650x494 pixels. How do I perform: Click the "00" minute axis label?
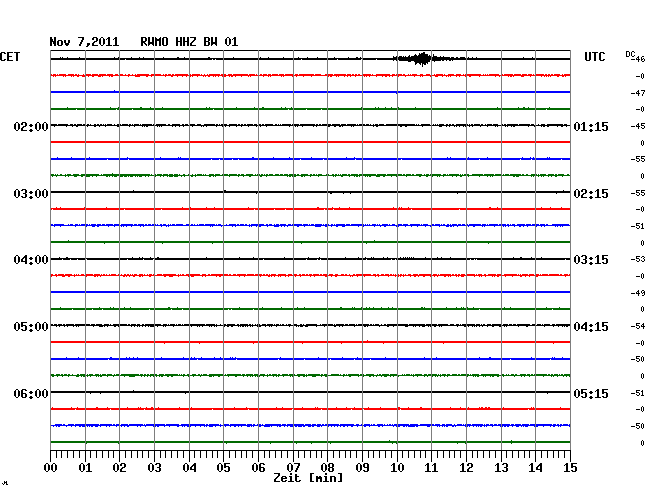point(51,467)
